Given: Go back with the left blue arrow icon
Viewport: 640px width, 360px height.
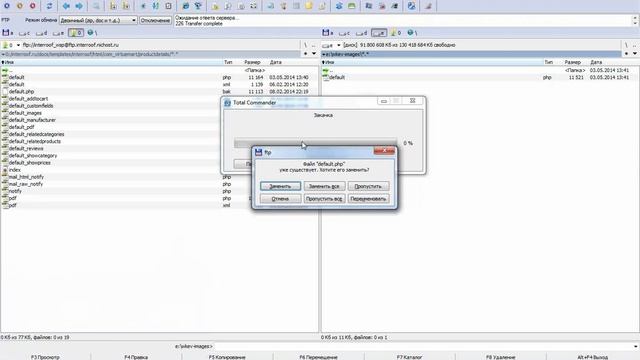Looking at the screenshot, I should click(66, 6).
